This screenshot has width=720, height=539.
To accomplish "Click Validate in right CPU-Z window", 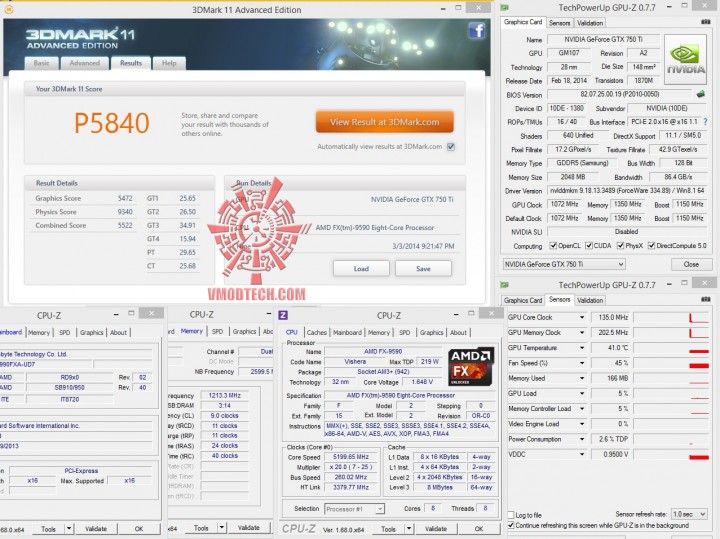I will (x=436, y=529).
